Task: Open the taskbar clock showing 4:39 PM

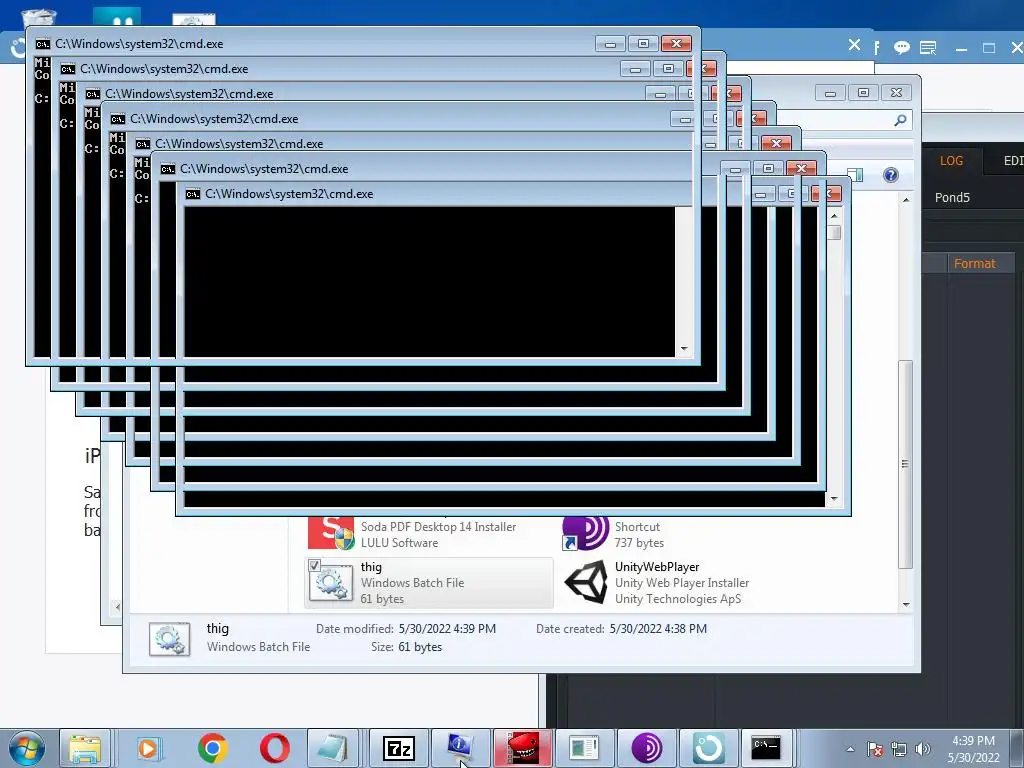Action: point(973,749)
